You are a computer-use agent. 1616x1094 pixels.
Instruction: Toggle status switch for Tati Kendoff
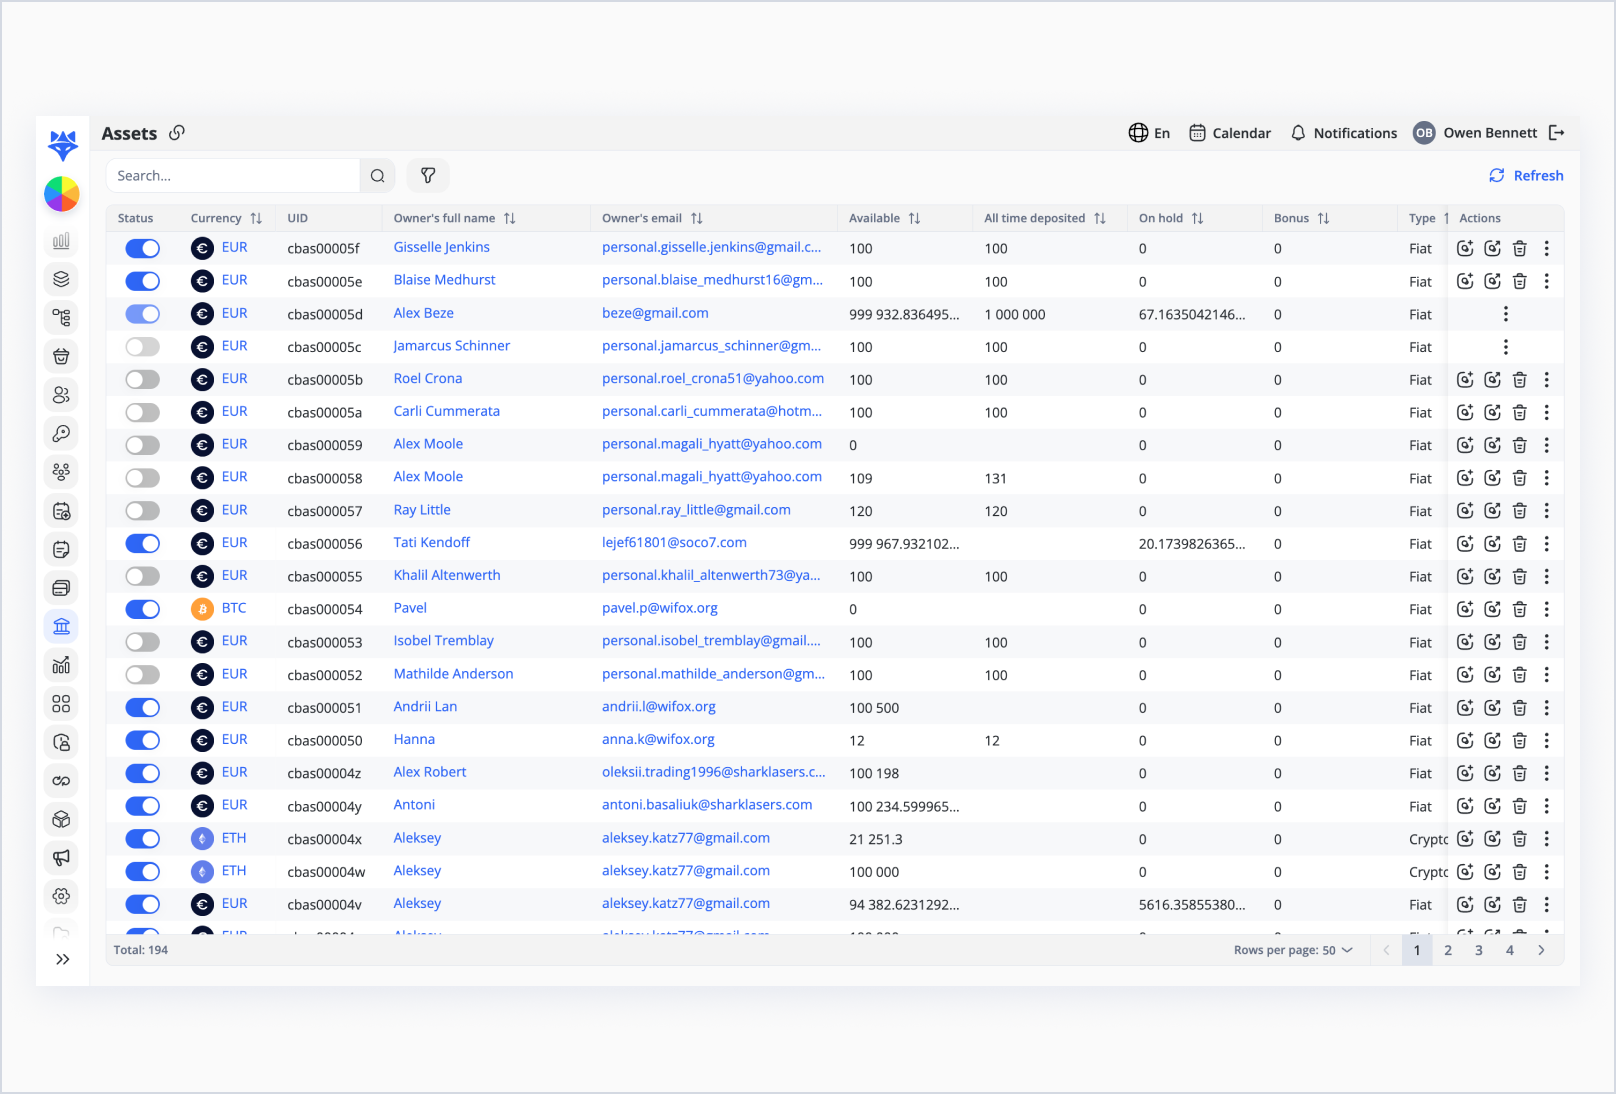coord(142,544)
